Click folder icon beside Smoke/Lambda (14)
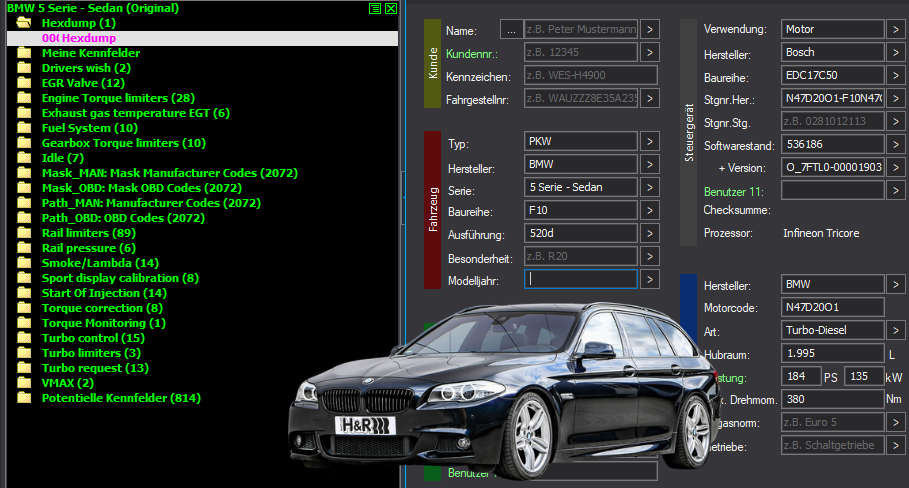909x488 pixels. coord(24,263)
